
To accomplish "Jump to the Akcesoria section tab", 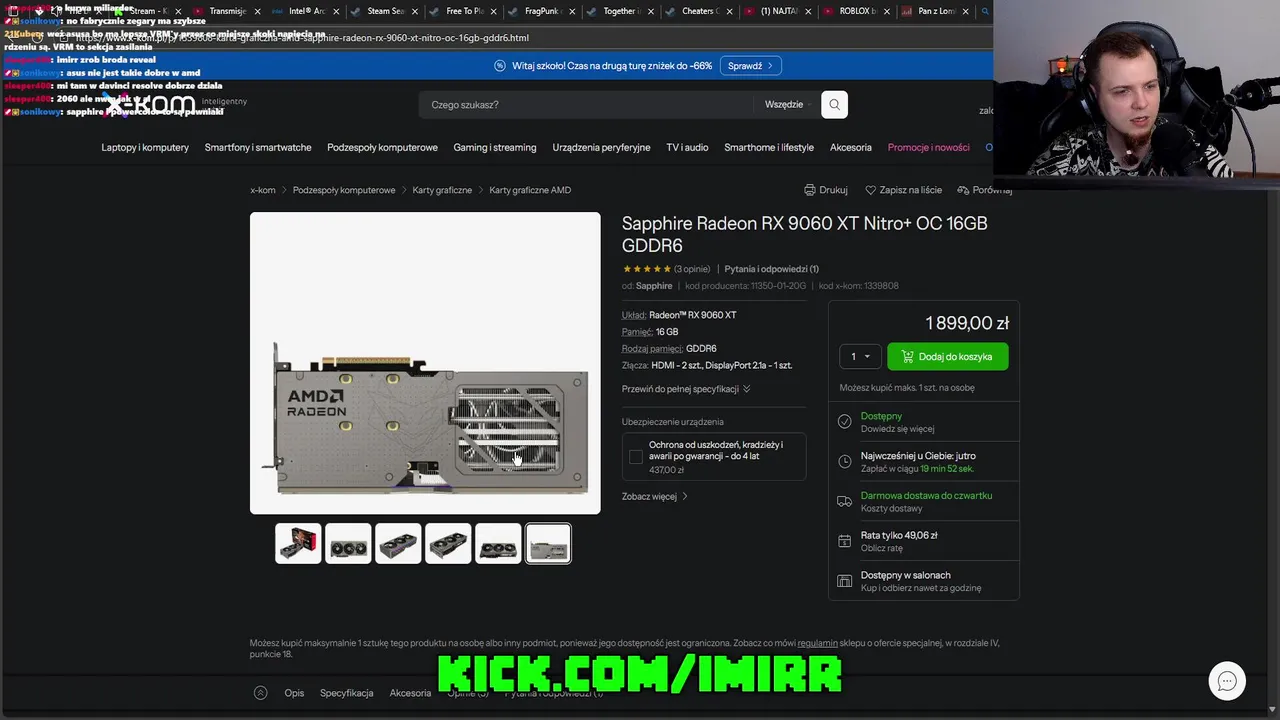I will (x=410, y=693).
